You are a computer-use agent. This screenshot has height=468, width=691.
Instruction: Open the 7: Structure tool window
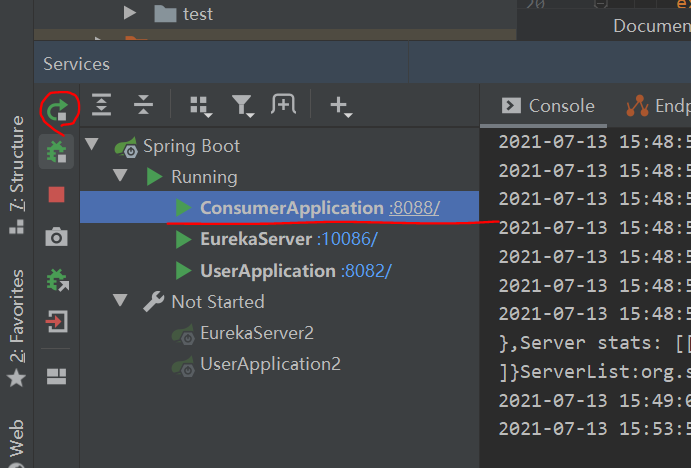pos(16,175)
